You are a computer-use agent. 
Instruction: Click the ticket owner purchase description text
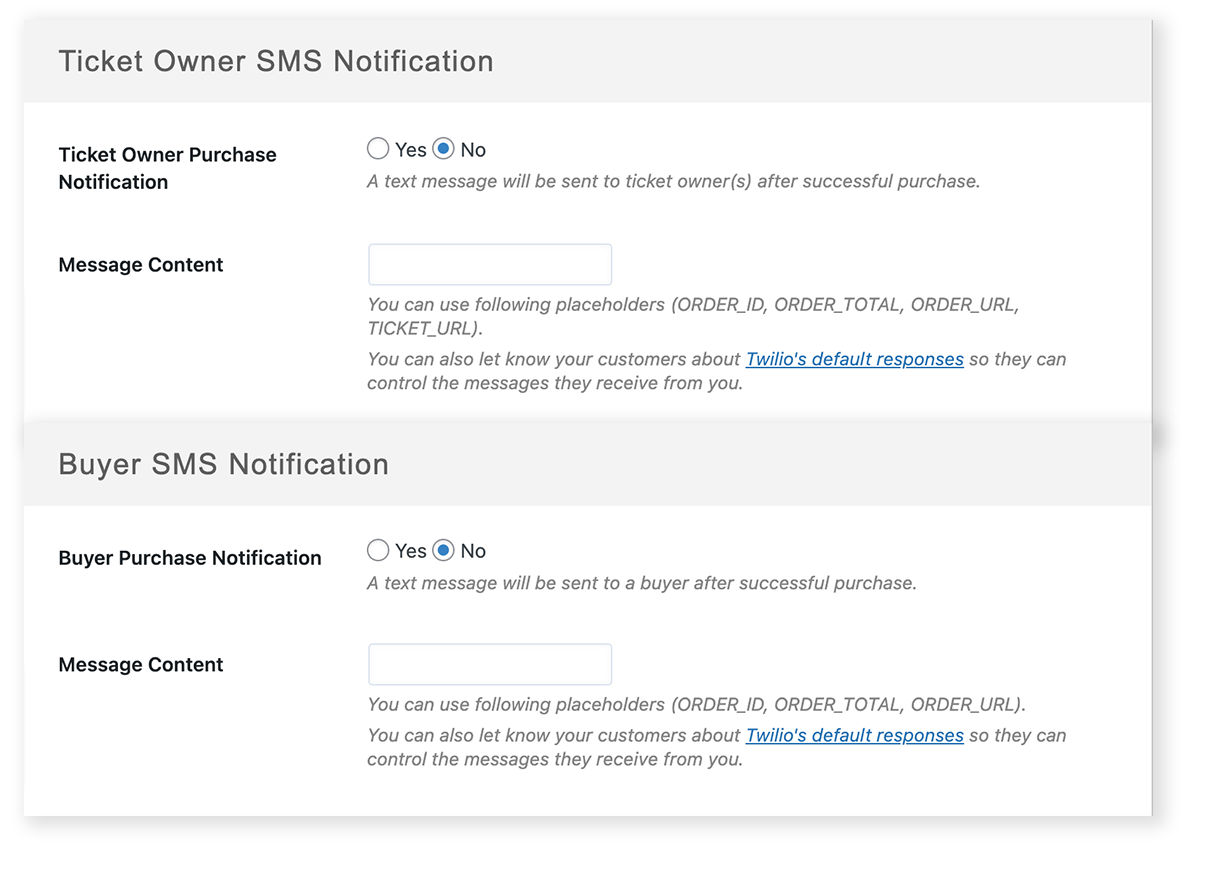(x=675, y=181)
